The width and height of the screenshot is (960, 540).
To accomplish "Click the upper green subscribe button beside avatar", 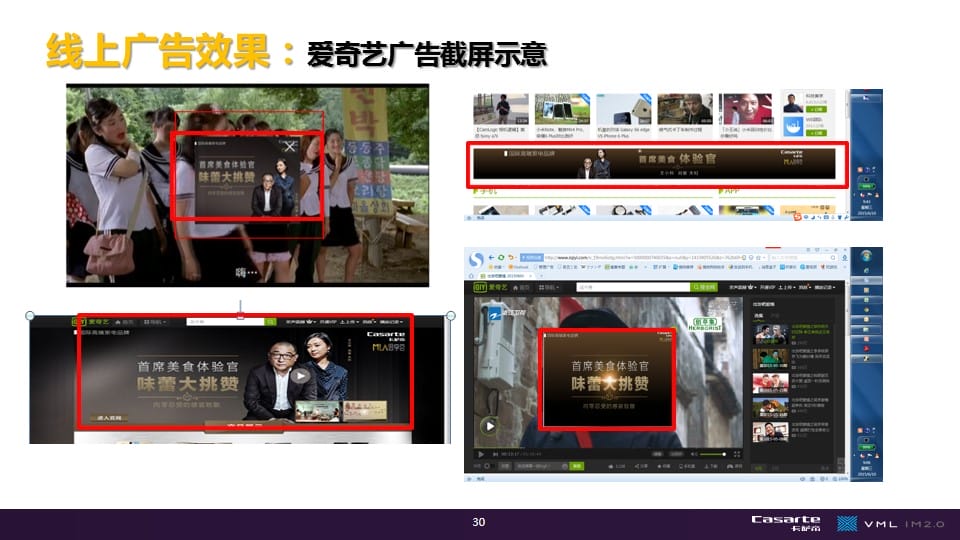I will (x=816, y=109).
